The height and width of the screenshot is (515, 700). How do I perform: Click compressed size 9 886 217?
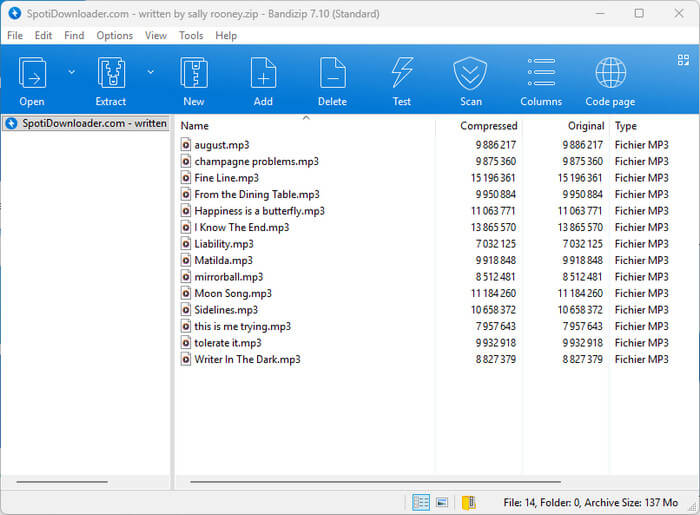pyautogui.click(x=496, y=145)
